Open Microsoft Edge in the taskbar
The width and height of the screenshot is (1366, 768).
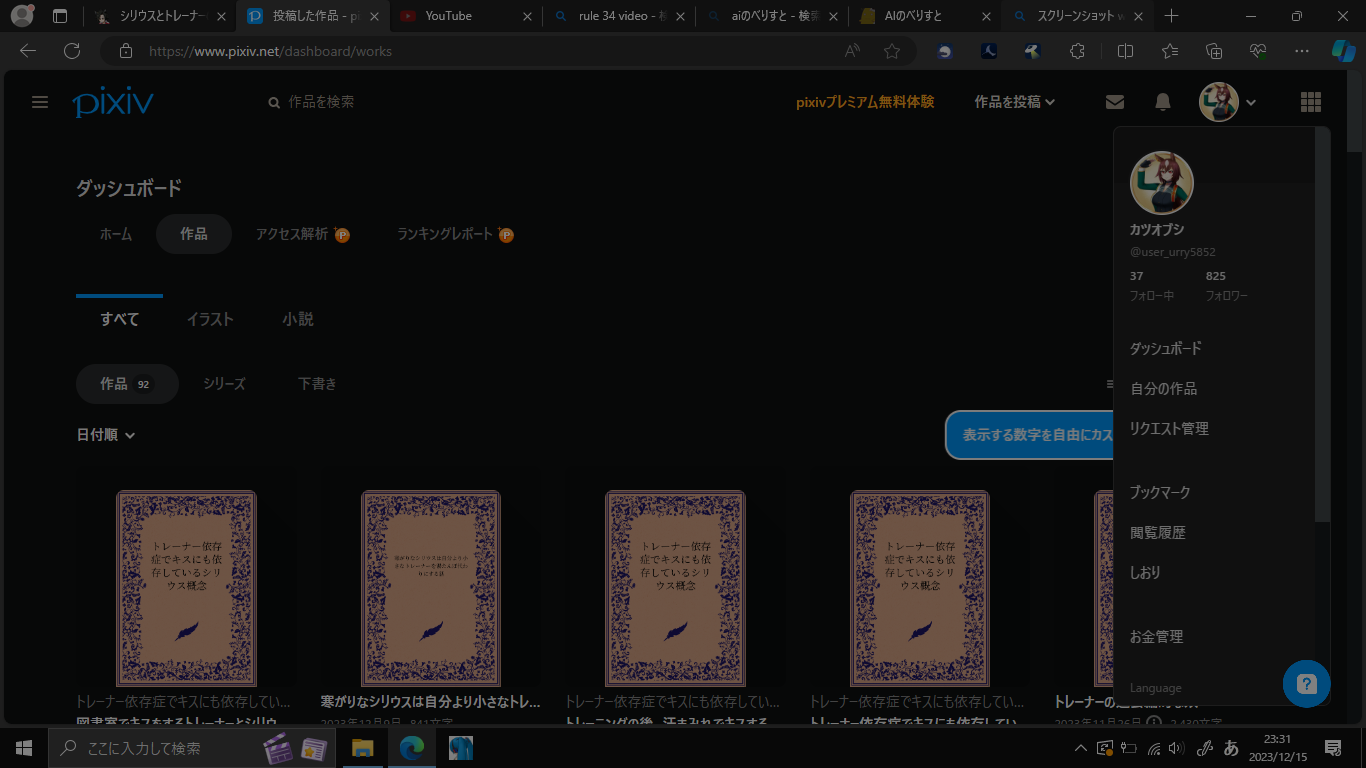pyautogui.click(x=411, y=747)
